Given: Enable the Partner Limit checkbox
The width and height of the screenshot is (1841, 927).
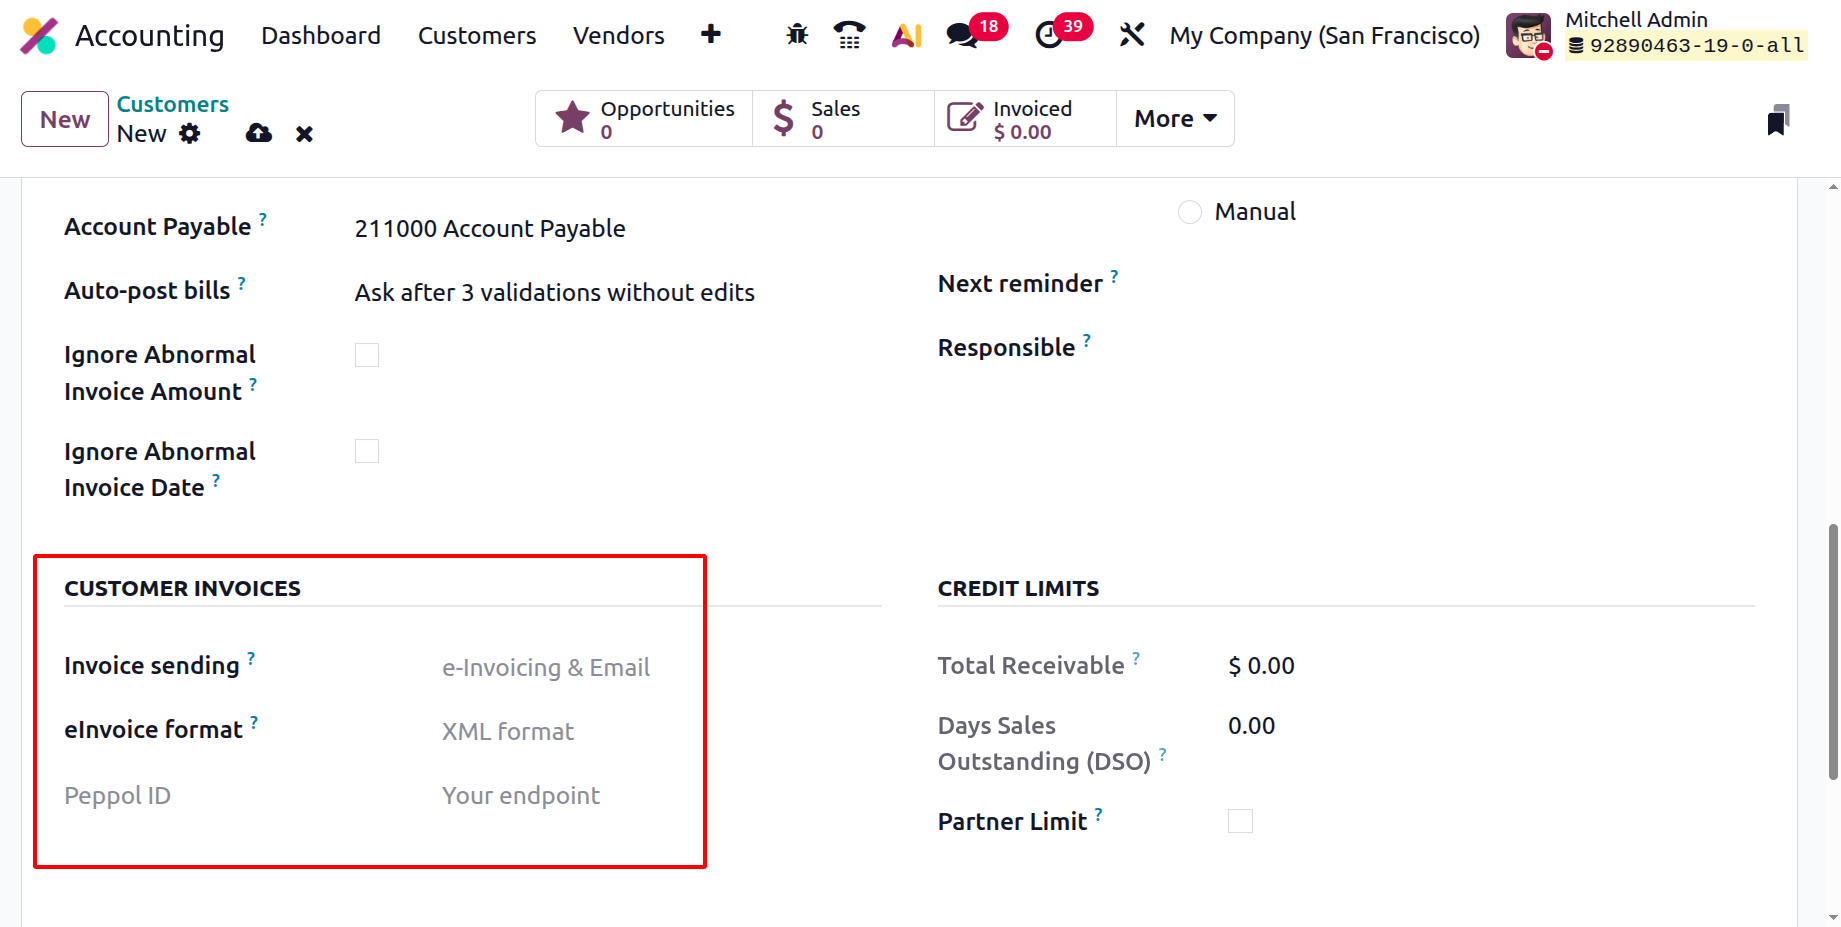Looking at the screenshot, I should pos(1240,821).
